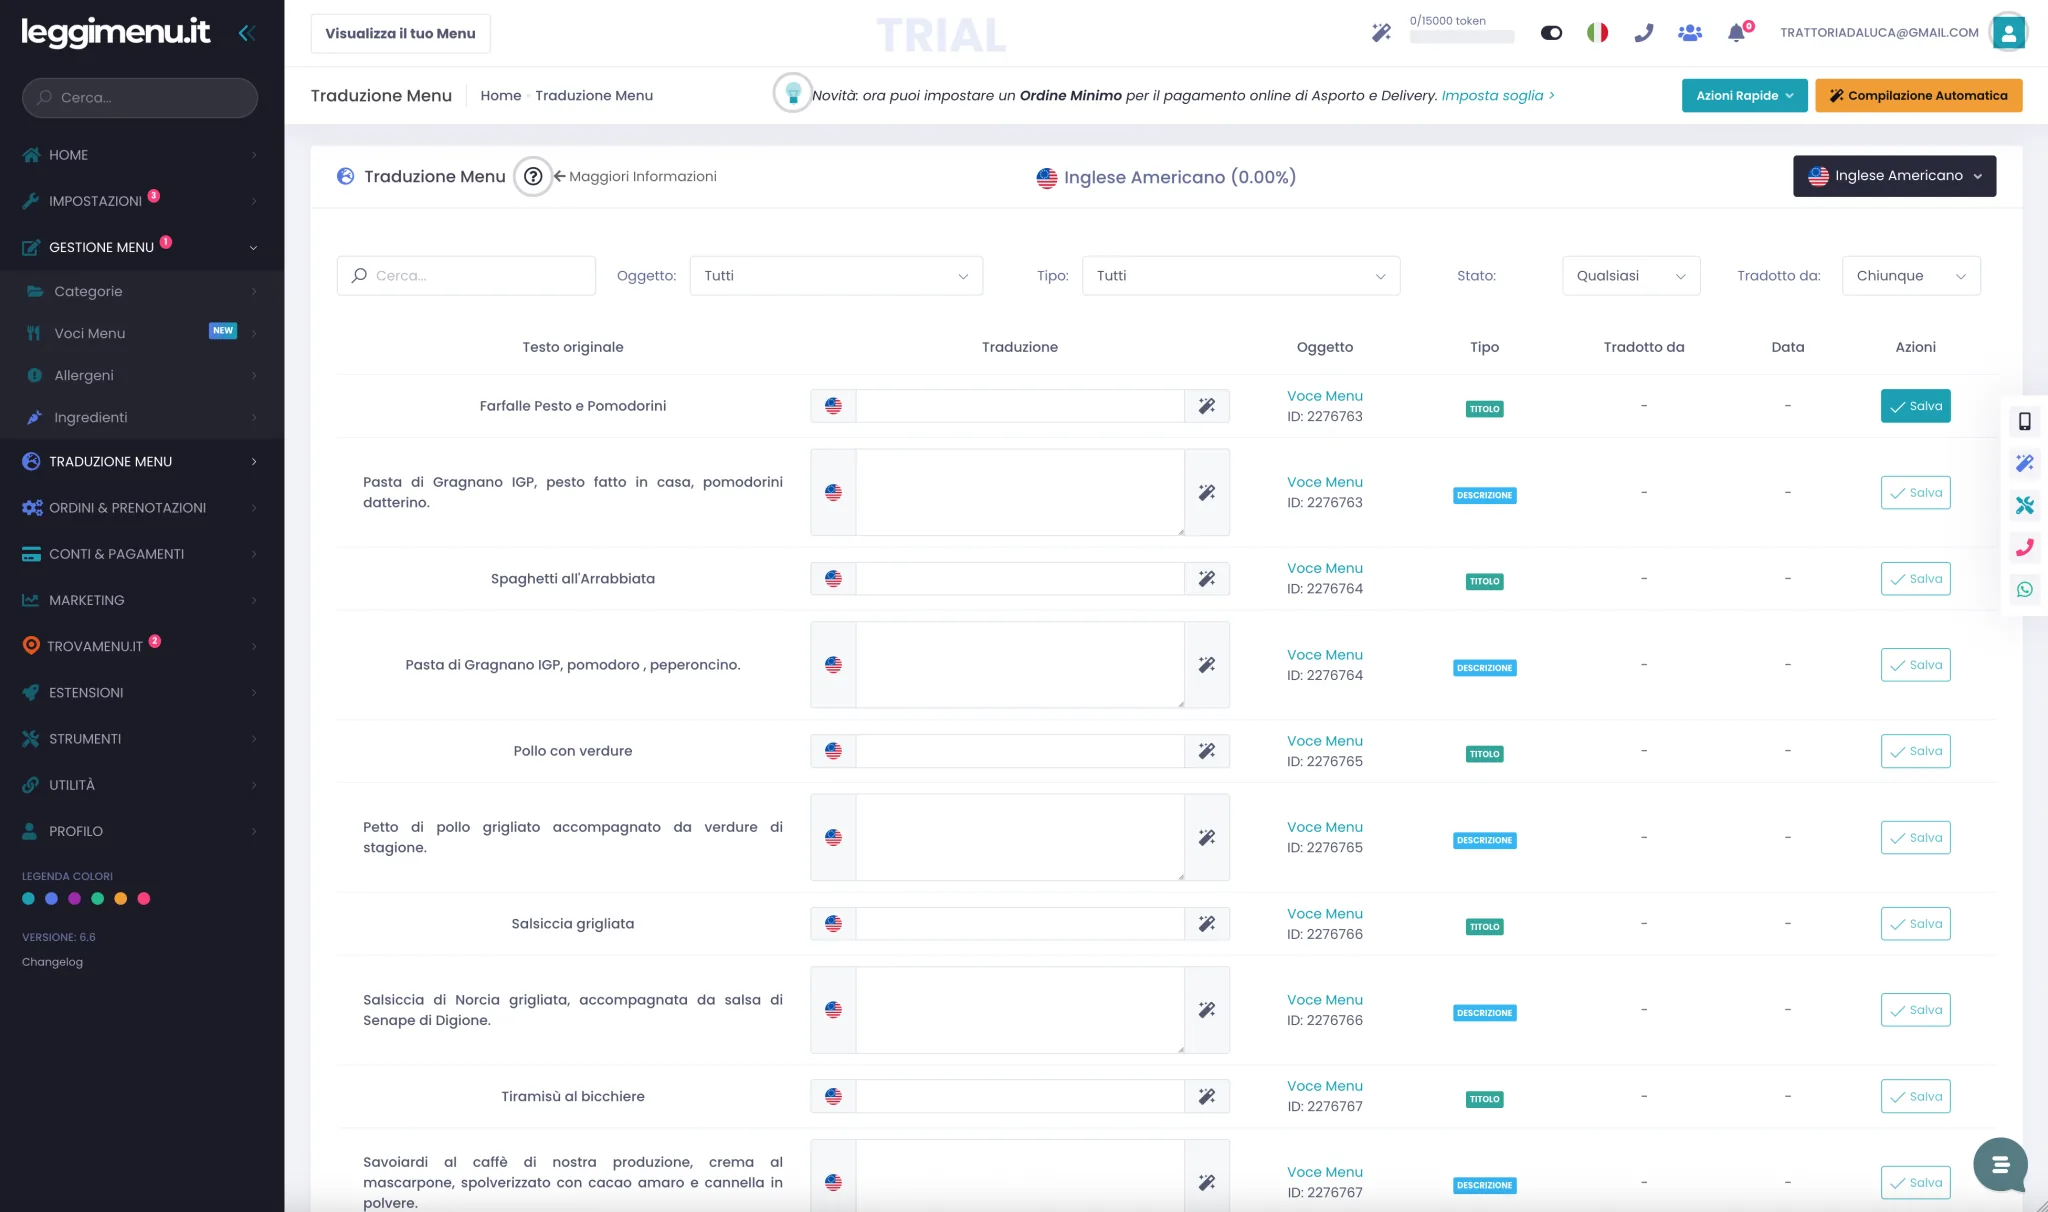Viewport: 2048px width, 1212px height.
Task: Open the Italian flag language selector
Action: [x=1598, y=33]
